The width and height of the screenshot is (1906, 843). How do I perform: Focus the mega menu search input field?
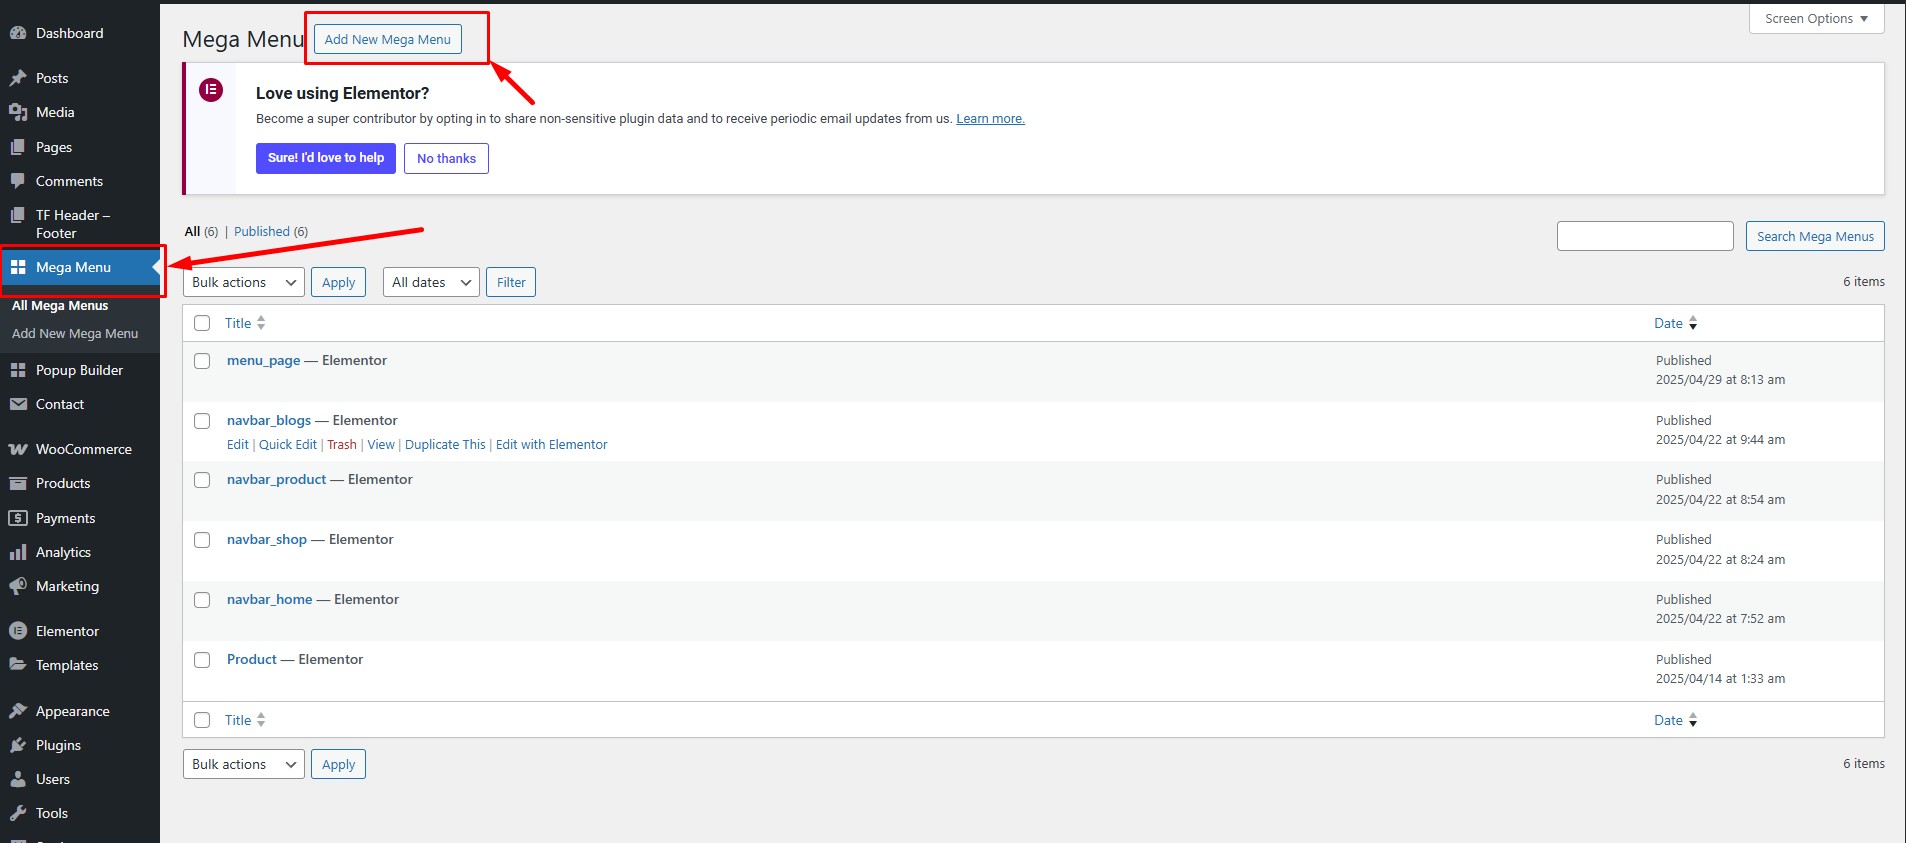tap(1645, 236)
